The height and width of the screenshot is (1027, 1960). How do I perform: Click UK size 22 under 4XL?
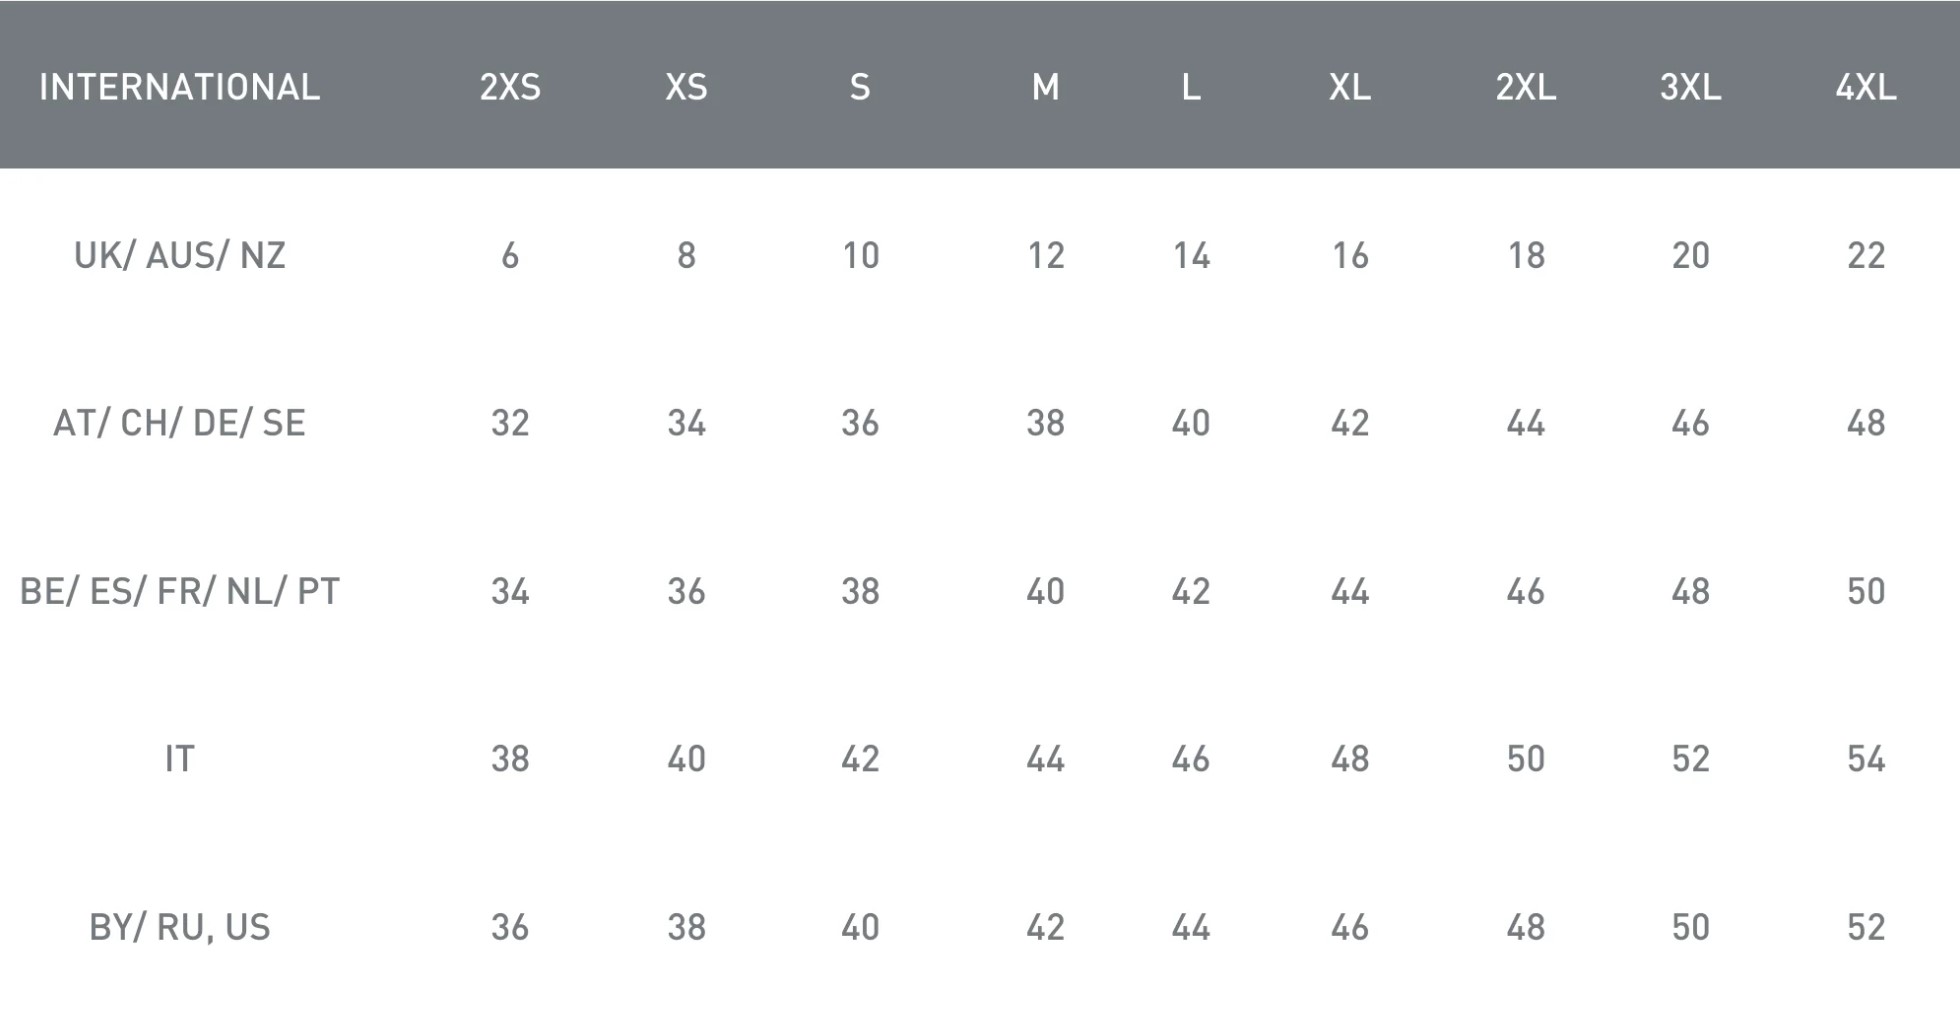(1865, 255)
